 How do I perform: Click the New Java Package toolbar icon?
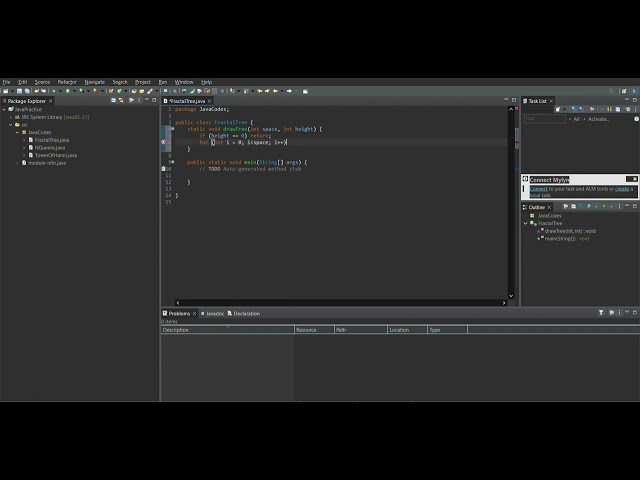click(111, 91)
